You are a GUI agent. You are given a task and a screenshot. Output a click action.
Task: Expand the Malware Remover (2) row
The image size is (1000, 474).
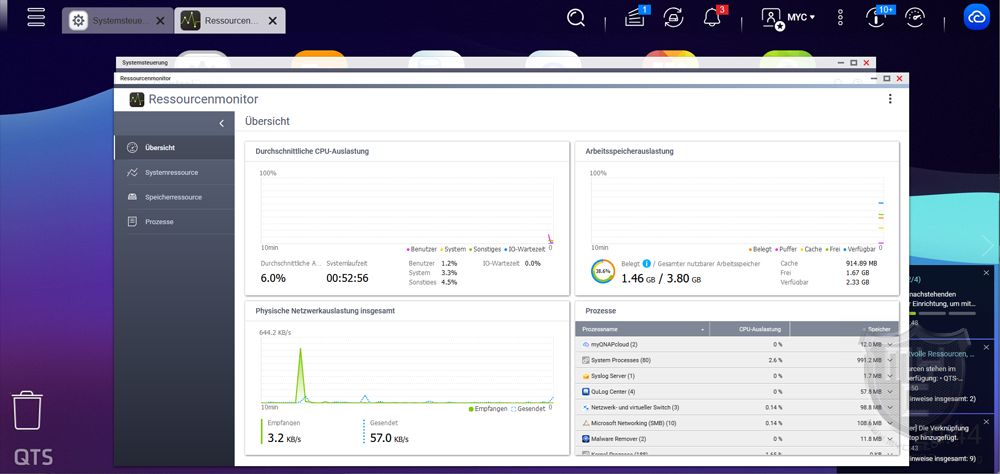890,439
